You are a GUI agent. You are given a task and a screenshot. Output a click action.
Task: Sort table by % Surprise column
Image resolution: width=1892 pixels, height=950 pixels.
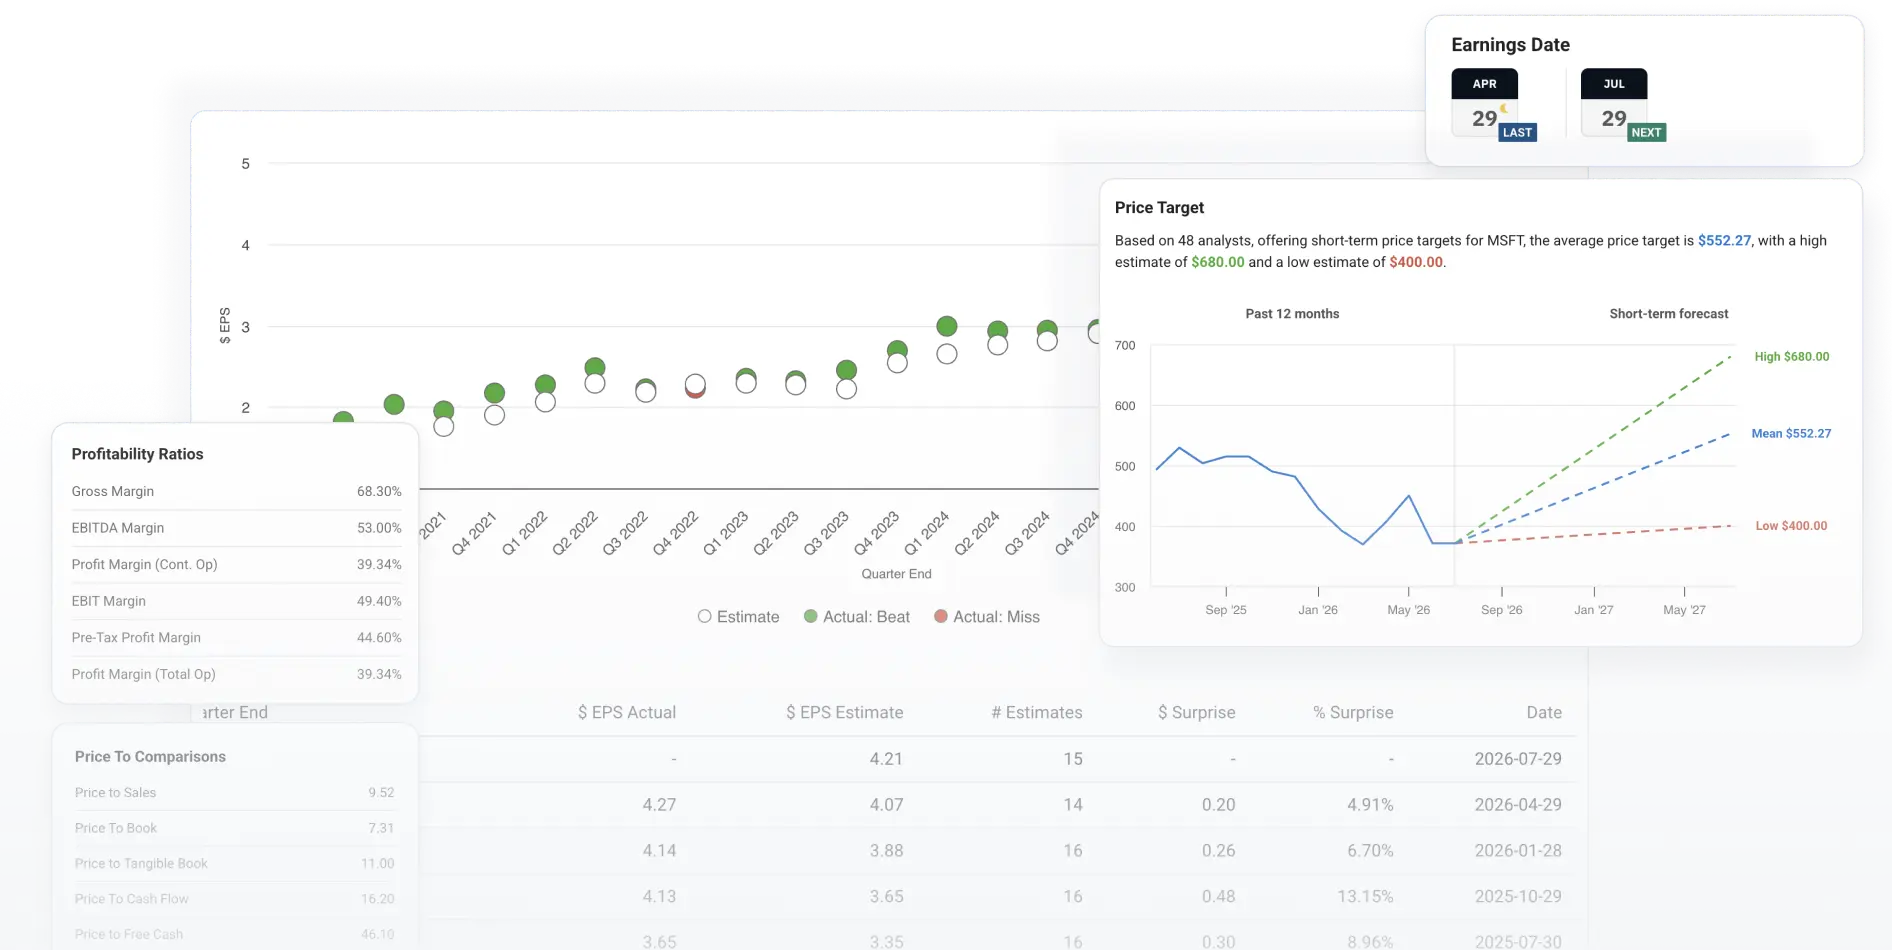[1353, 712]
